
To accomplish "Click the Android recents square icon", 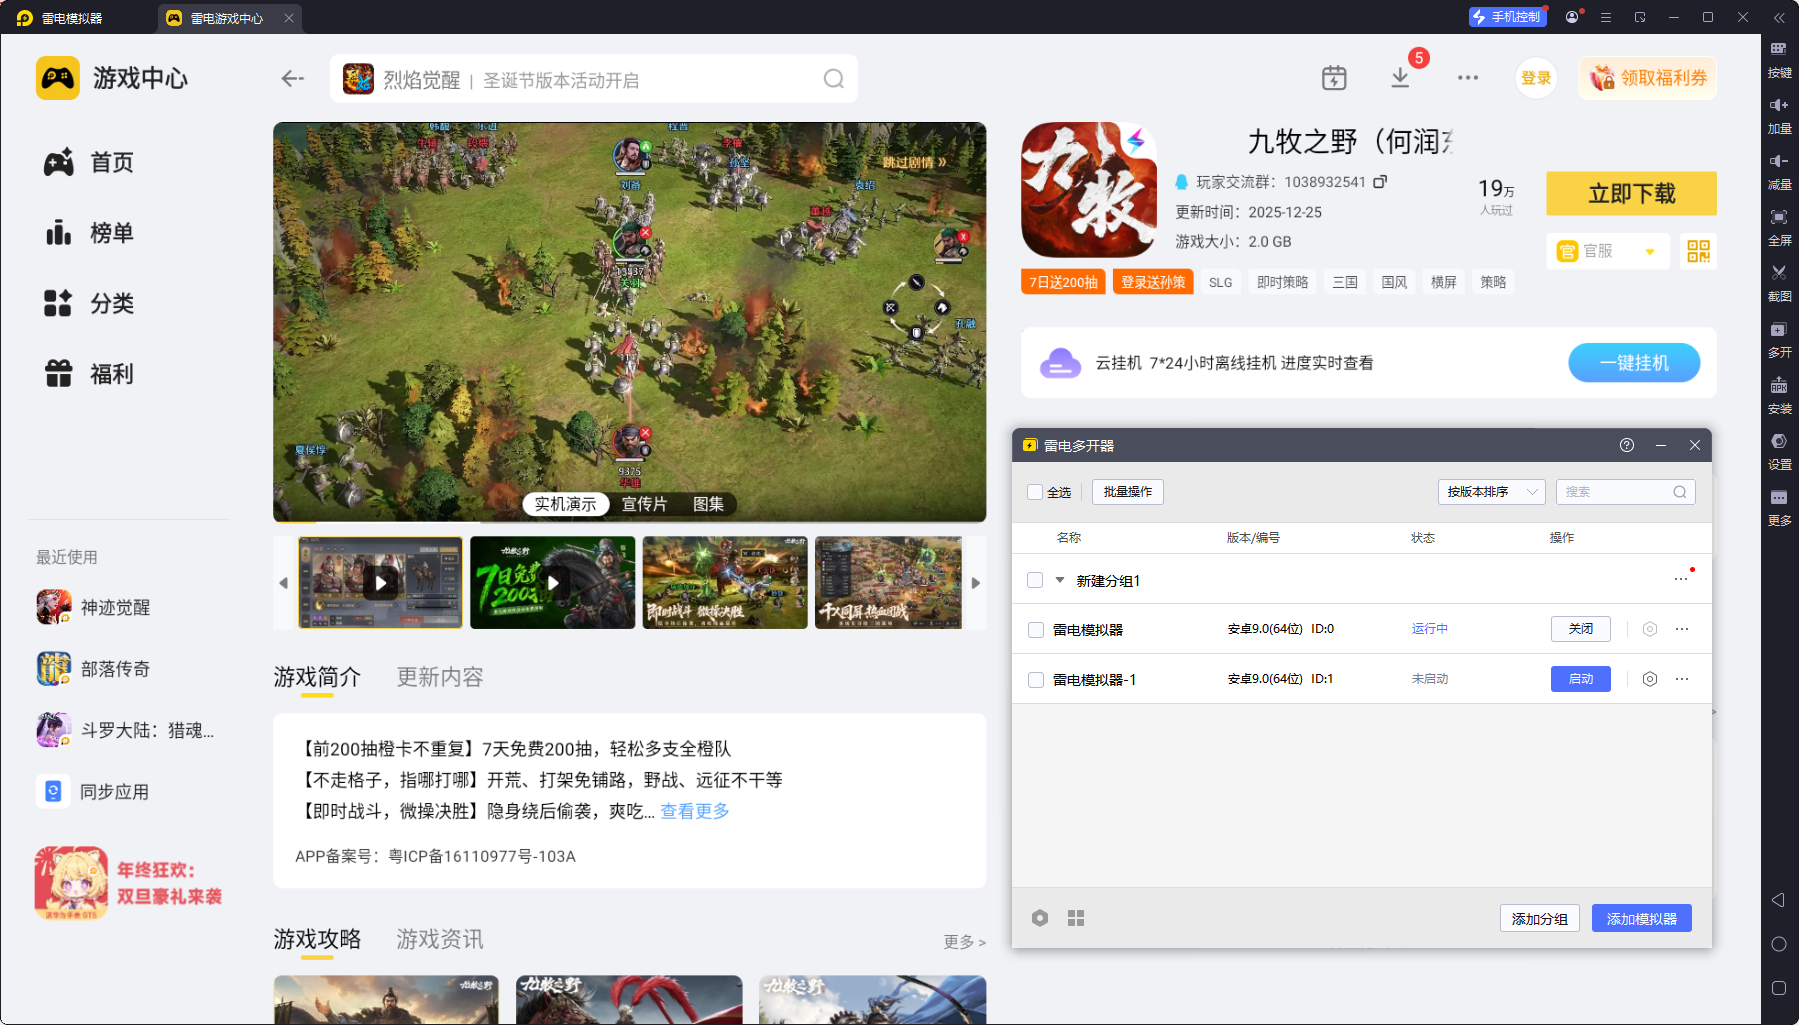I will [x=1778, y=988].
